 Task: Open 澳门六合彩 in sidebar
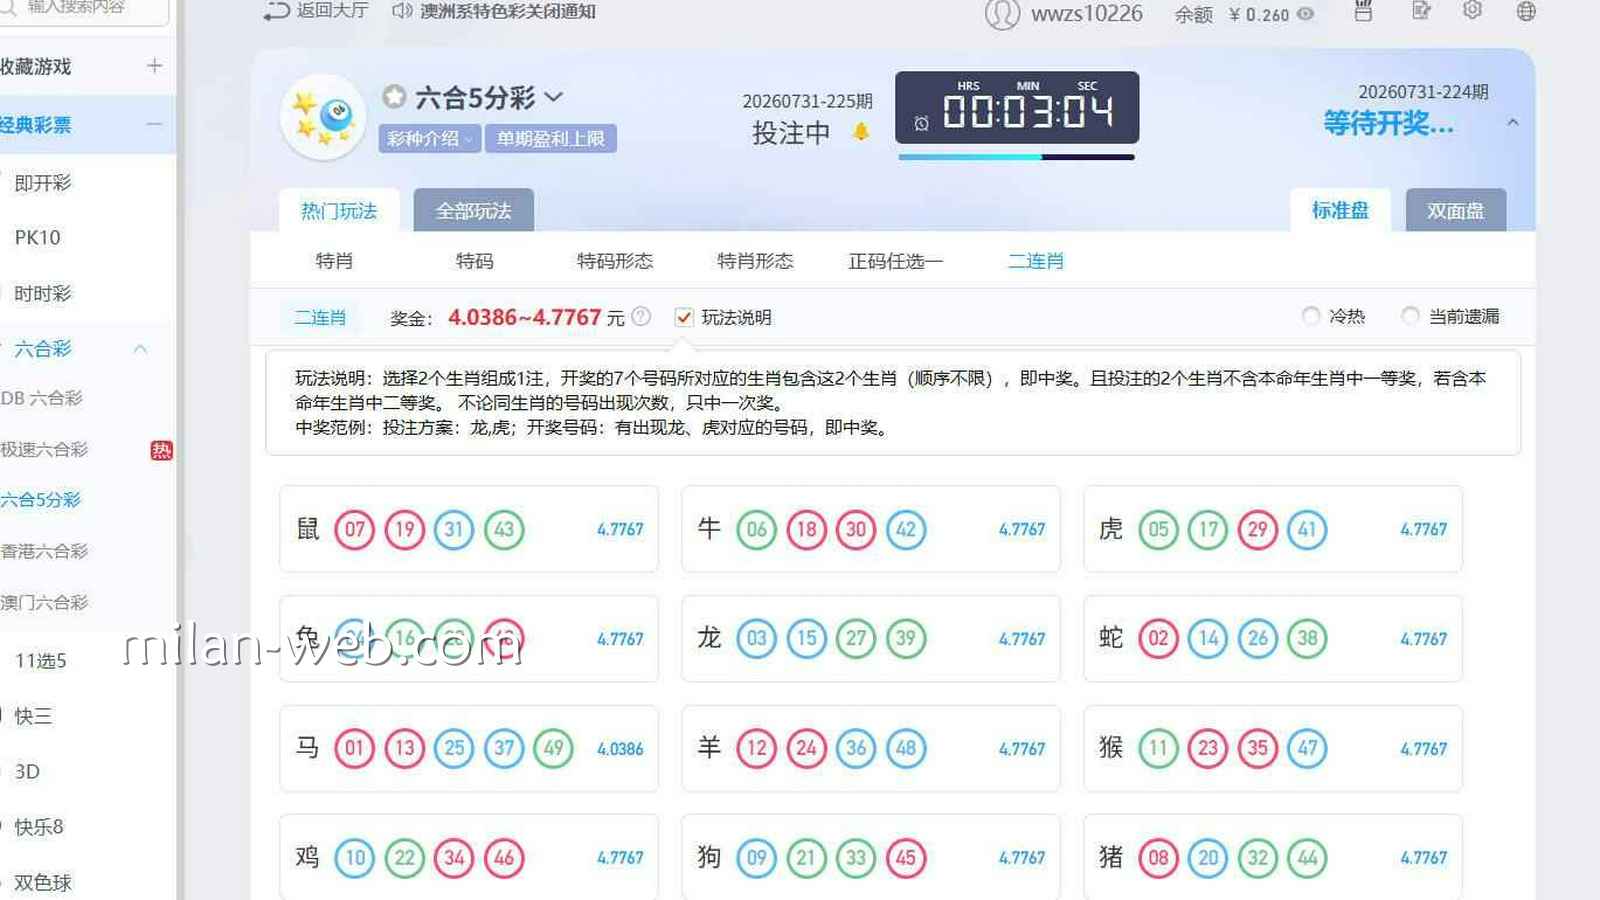pyautogui.click(x=45, y=603)
